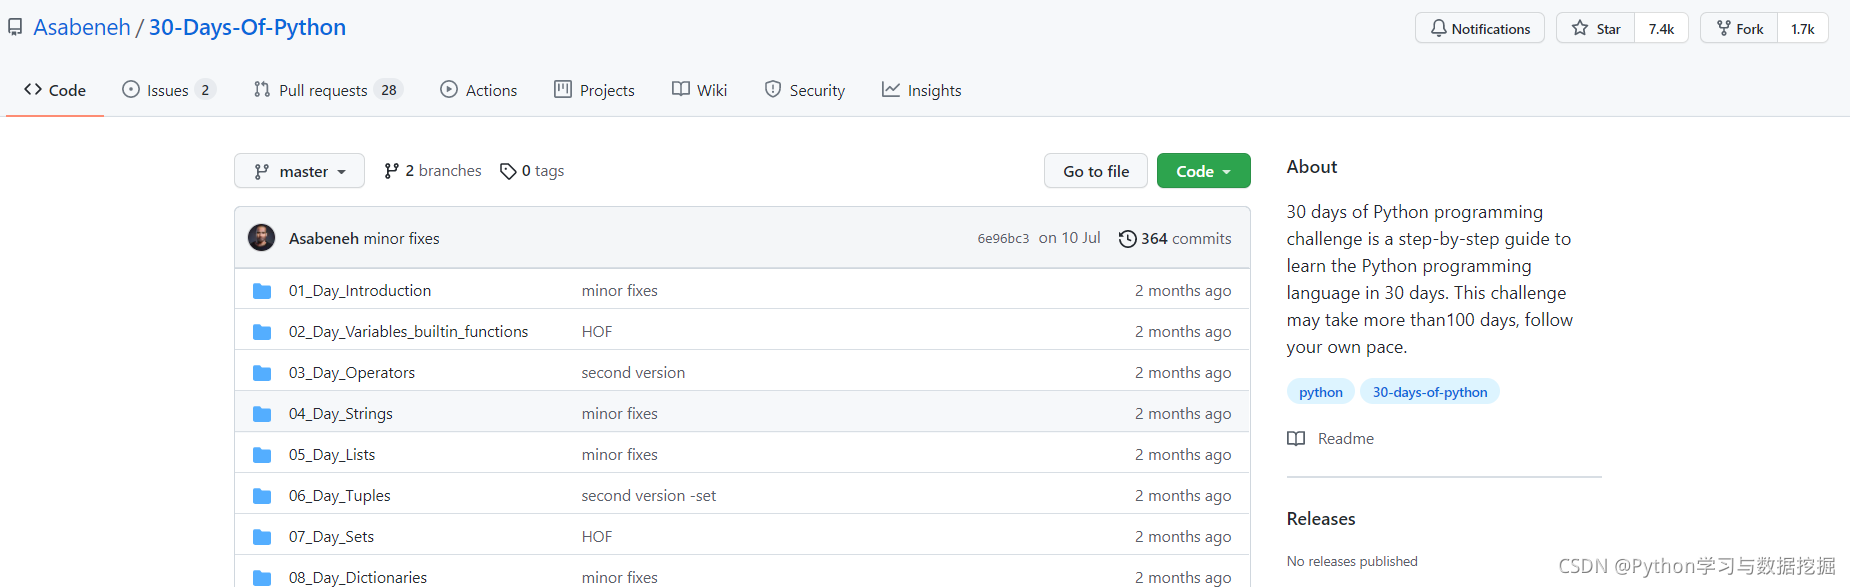Click folder icon for 05_Day_Lists

coord(262,455)
